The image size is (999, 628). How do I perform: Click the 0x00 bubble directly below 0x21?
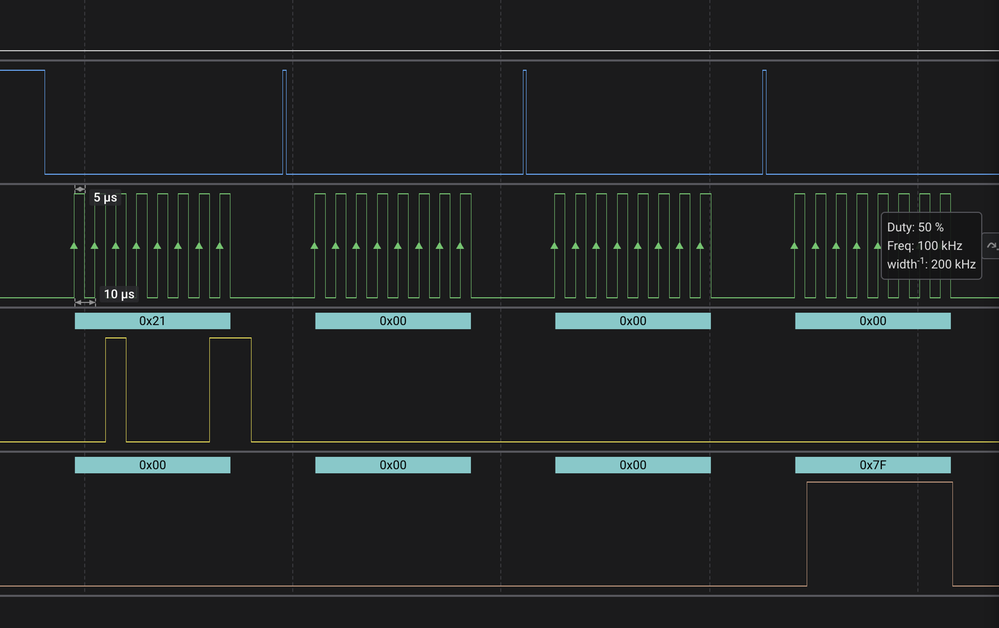pyautogui.click(x=152, y=465)
